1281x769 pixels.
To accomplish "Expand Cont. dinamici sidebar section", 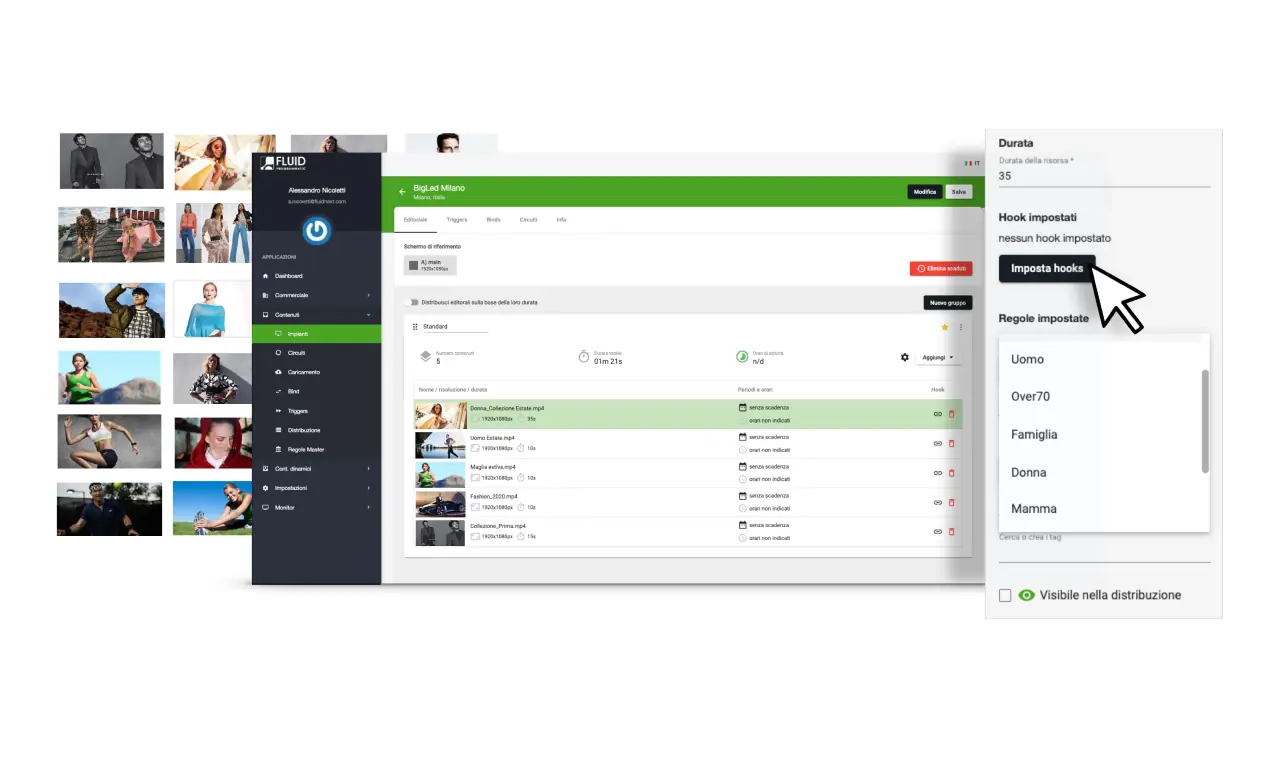I will [x=316, y=469].
